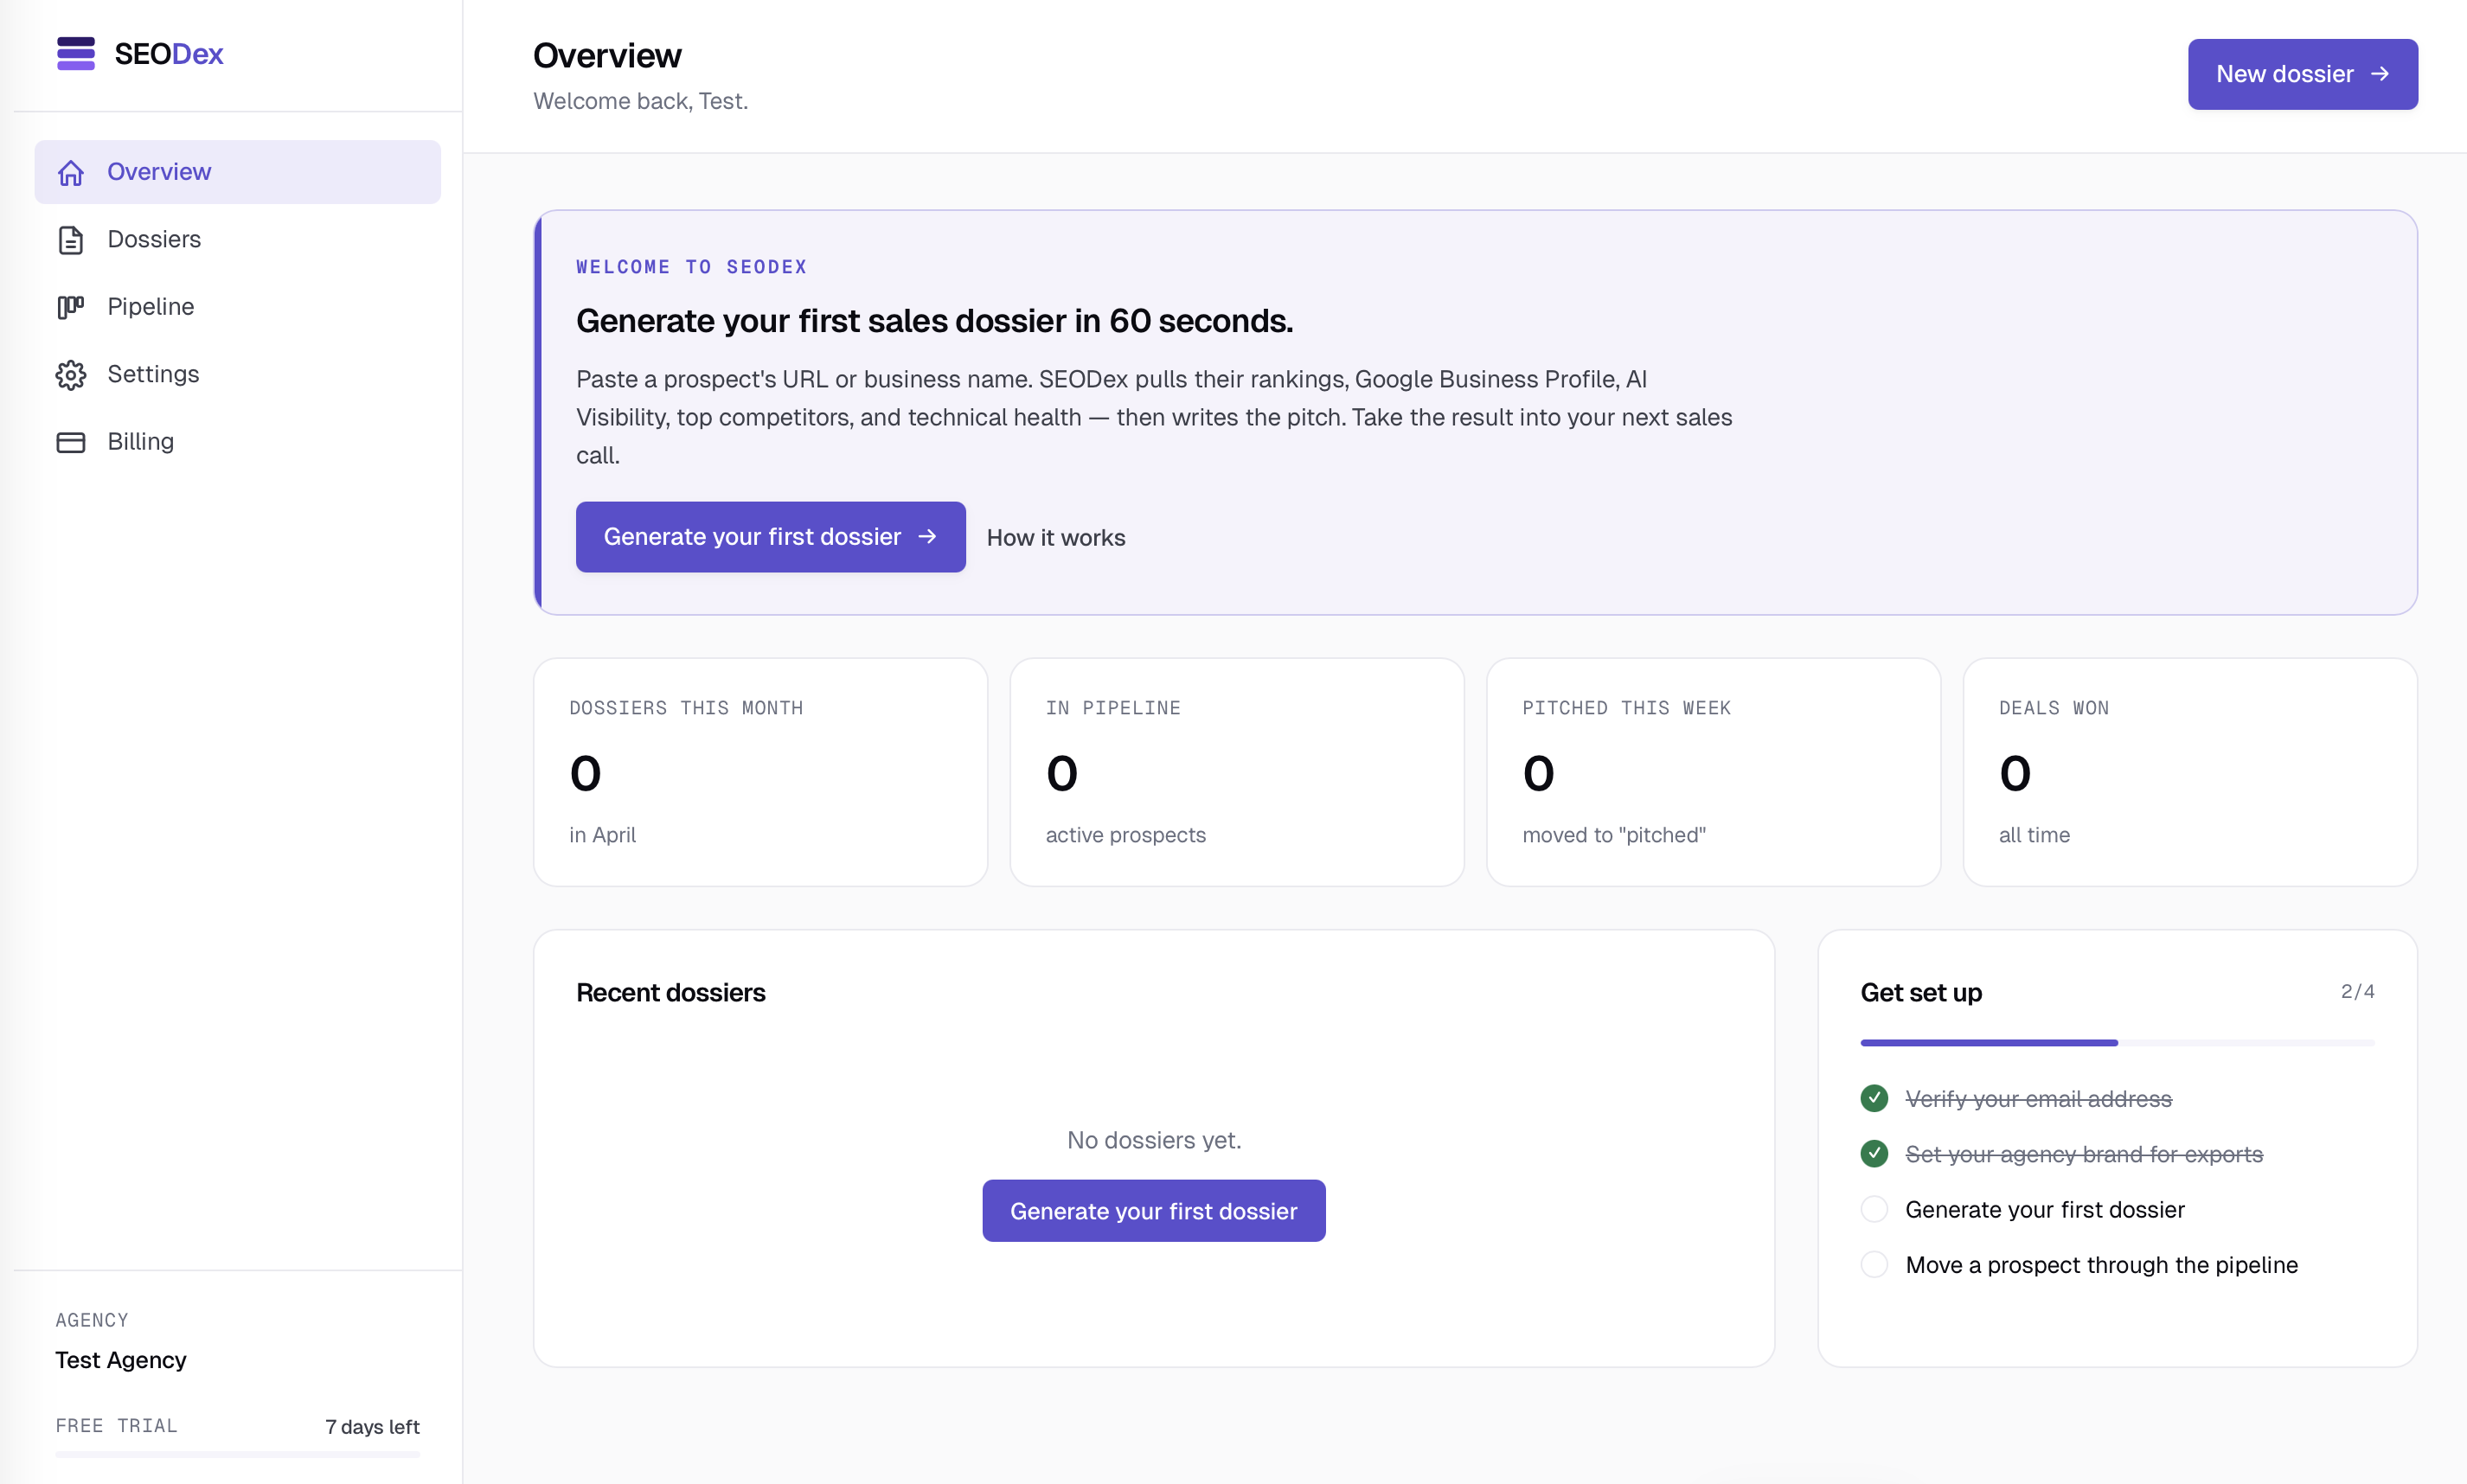Click Generate your first dossier in Recent dossiers
This screenshot has height=1484, width=2467.
pos(1153,1210)
